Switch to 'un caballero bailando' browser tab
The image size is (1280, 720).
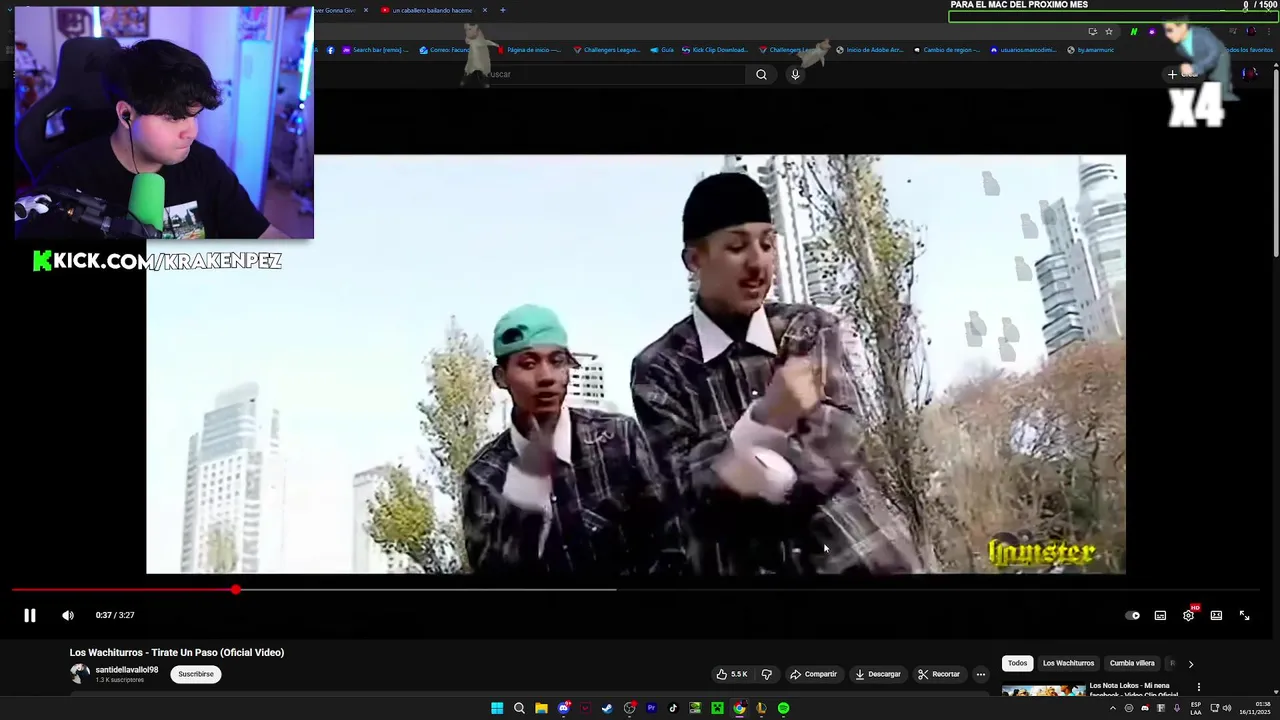click(x=432, y=10)
